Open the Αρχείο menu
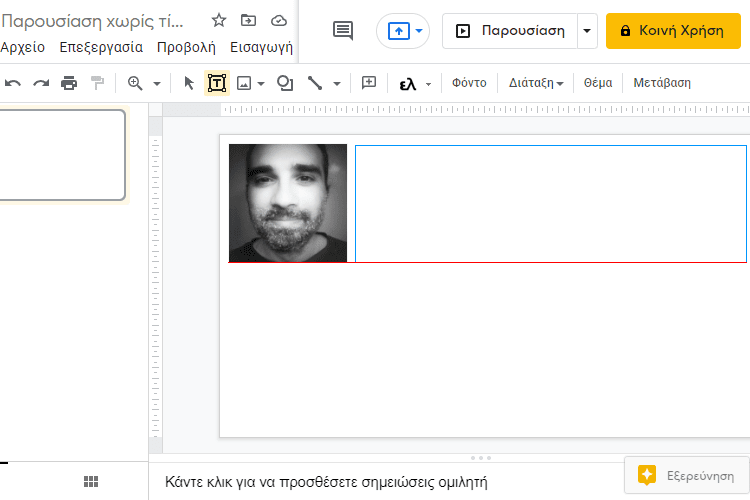750x500 pixels. (22, 47)
